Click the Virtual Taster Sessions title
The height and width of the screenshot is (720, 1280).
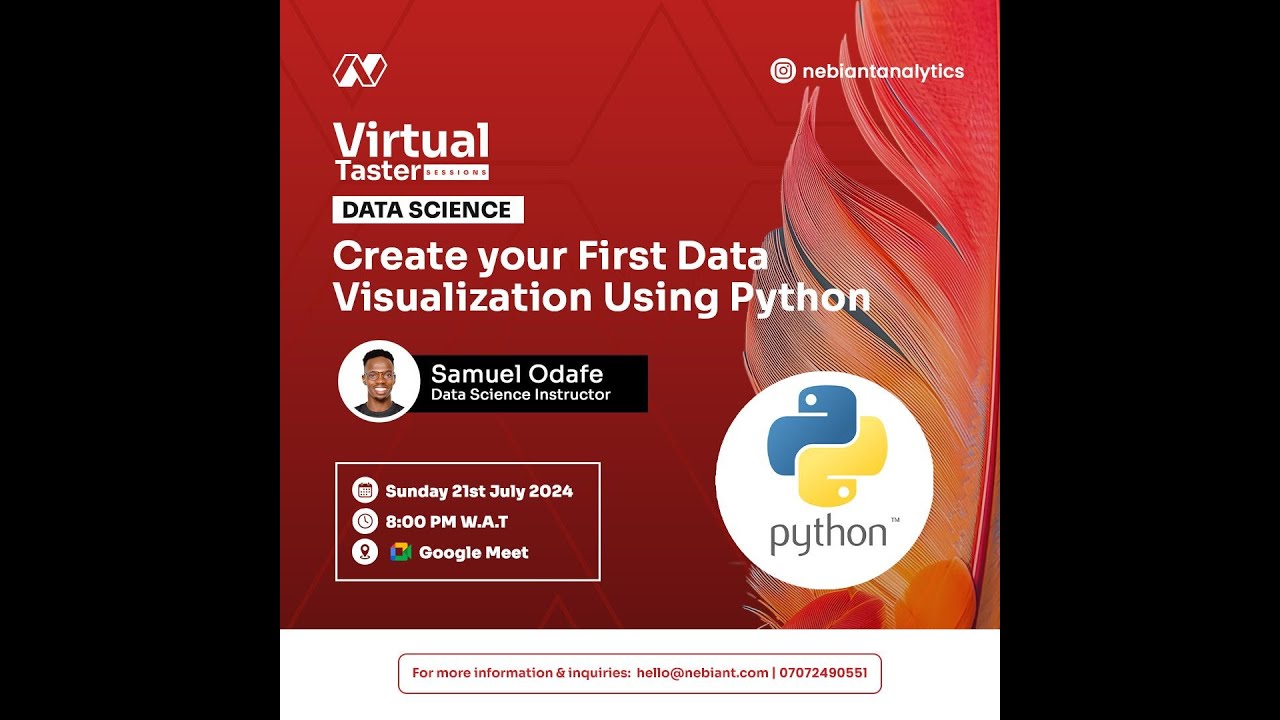pyautogui.click(x=412, y=152)
